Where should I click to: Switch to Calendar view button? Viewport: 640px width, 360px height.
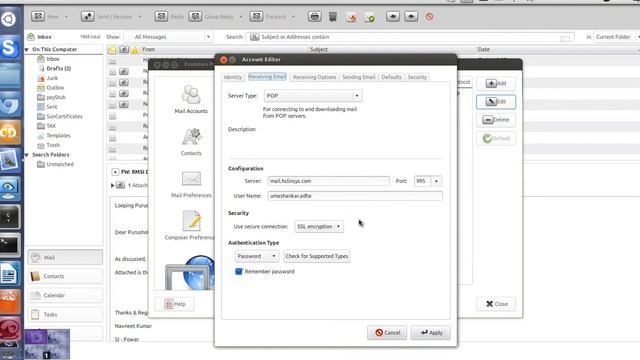tap(65, 295)
